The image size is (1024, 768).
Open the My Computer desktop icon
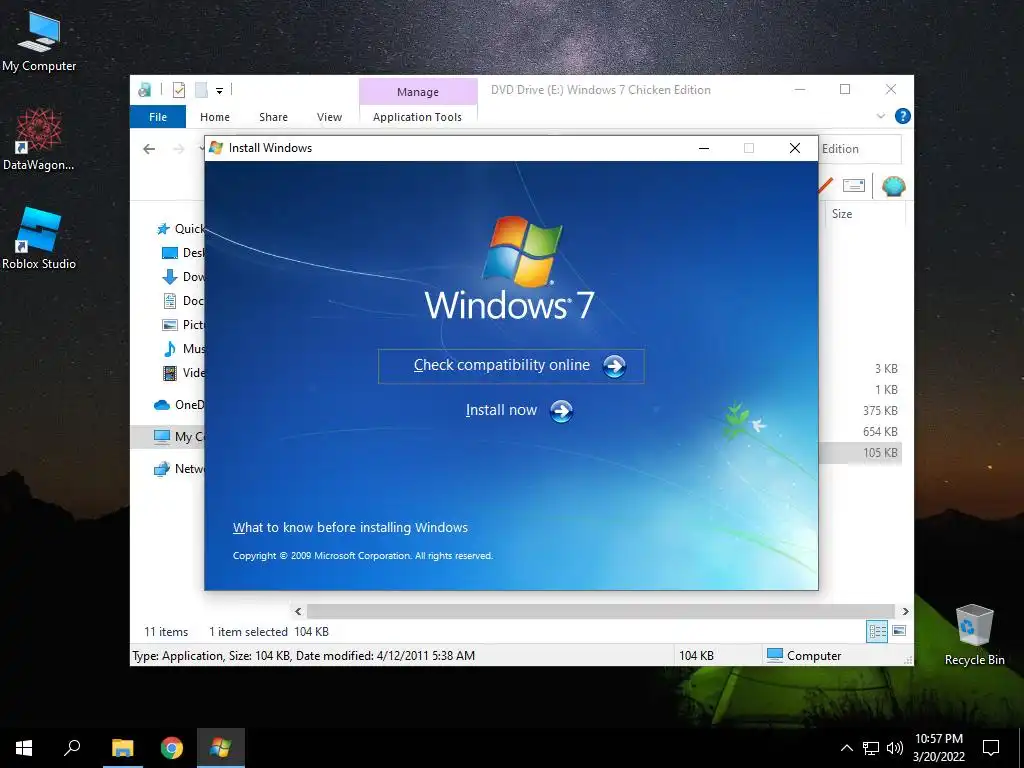pyautogui.click(x=39, y=41)
